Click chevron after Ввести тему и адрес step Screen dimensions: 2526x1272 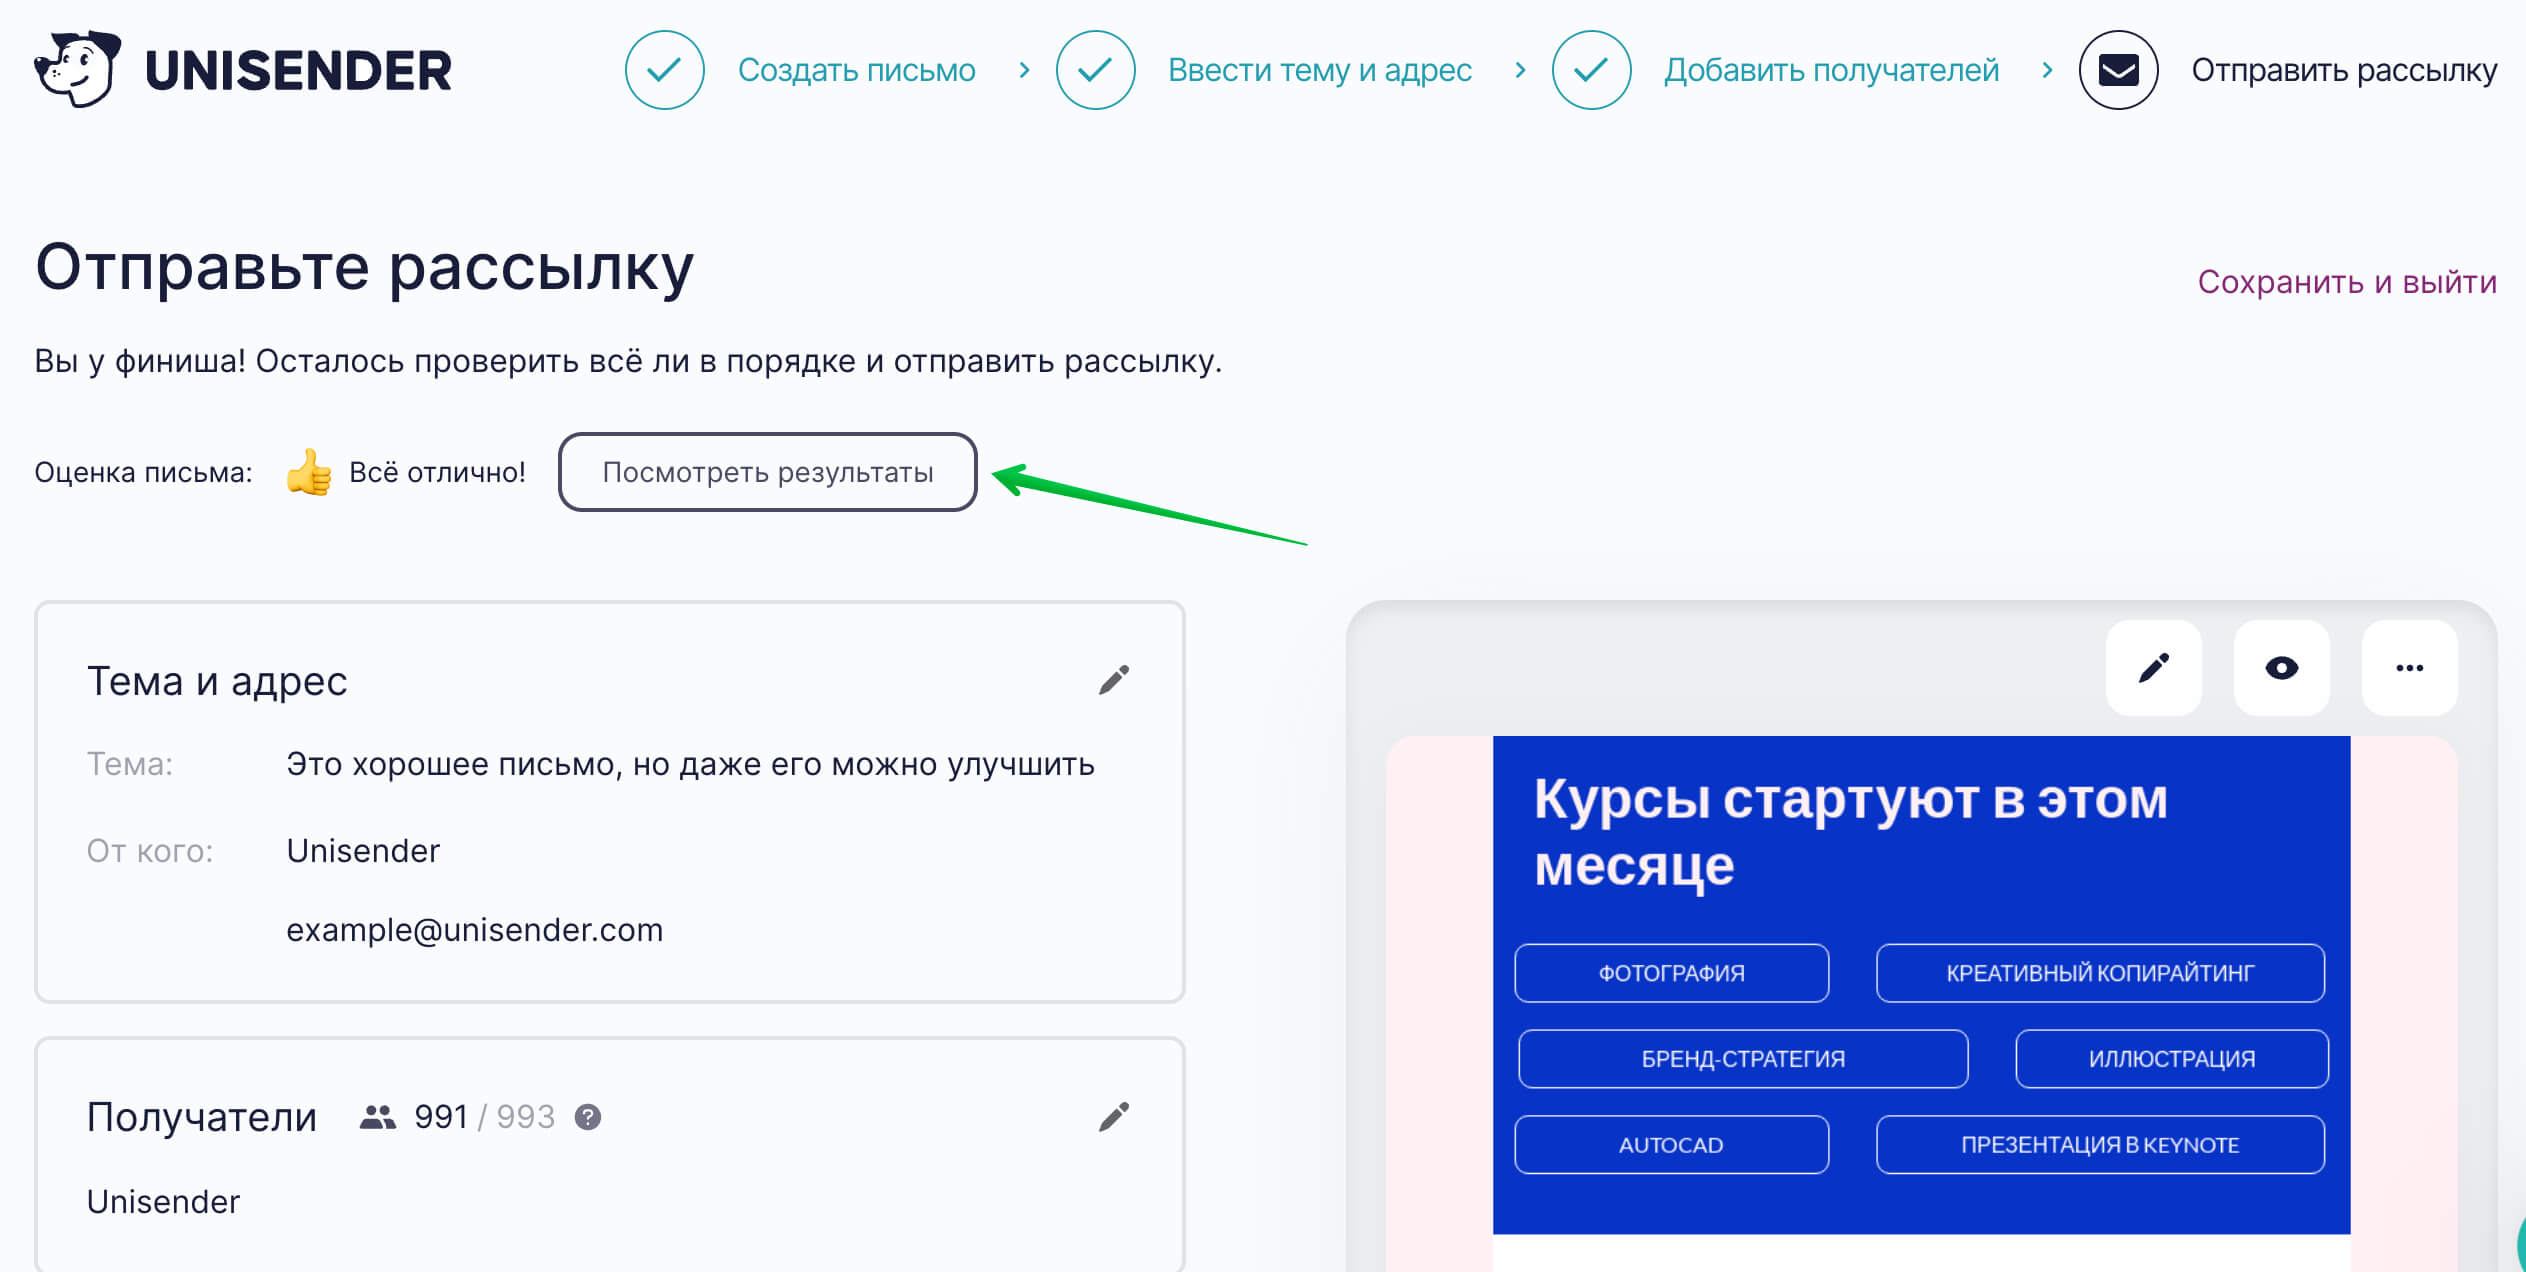(1520, 70)
